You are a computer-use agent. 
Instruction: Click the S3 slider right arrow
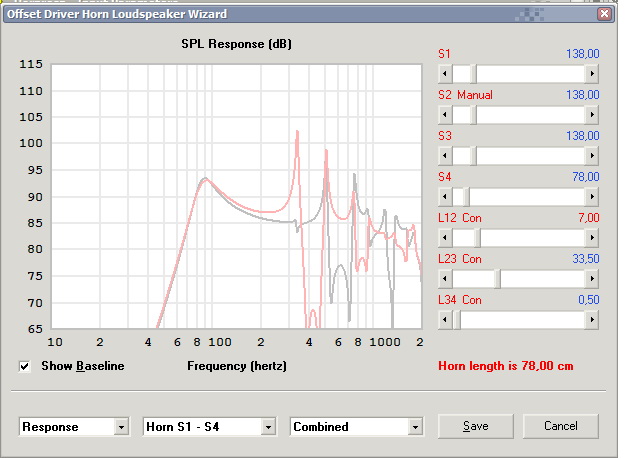click(592, 156)
